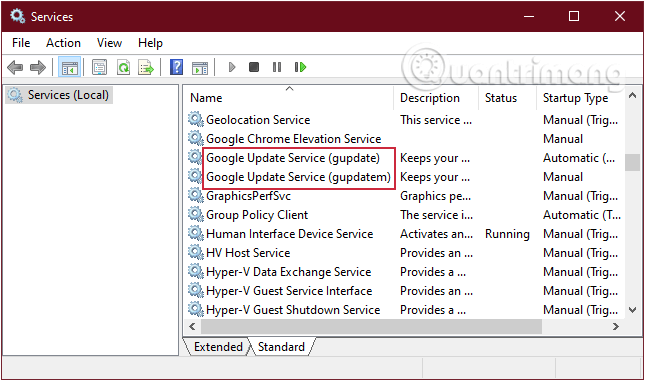Select Hyper-V Data Exchange Service name
Image resolution: width=645 pixels, height=381 pixels.
289,272
